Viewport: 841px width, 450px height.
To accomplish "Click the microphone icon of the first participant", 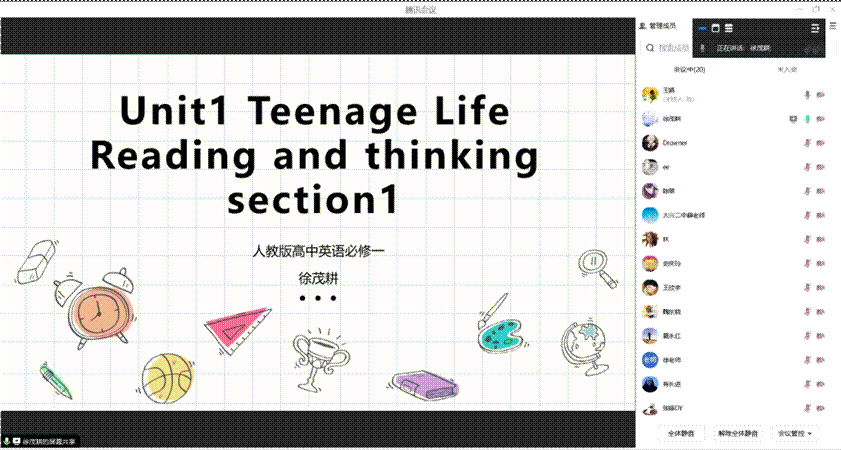I will pyautogui.click(x=807, y=95).
